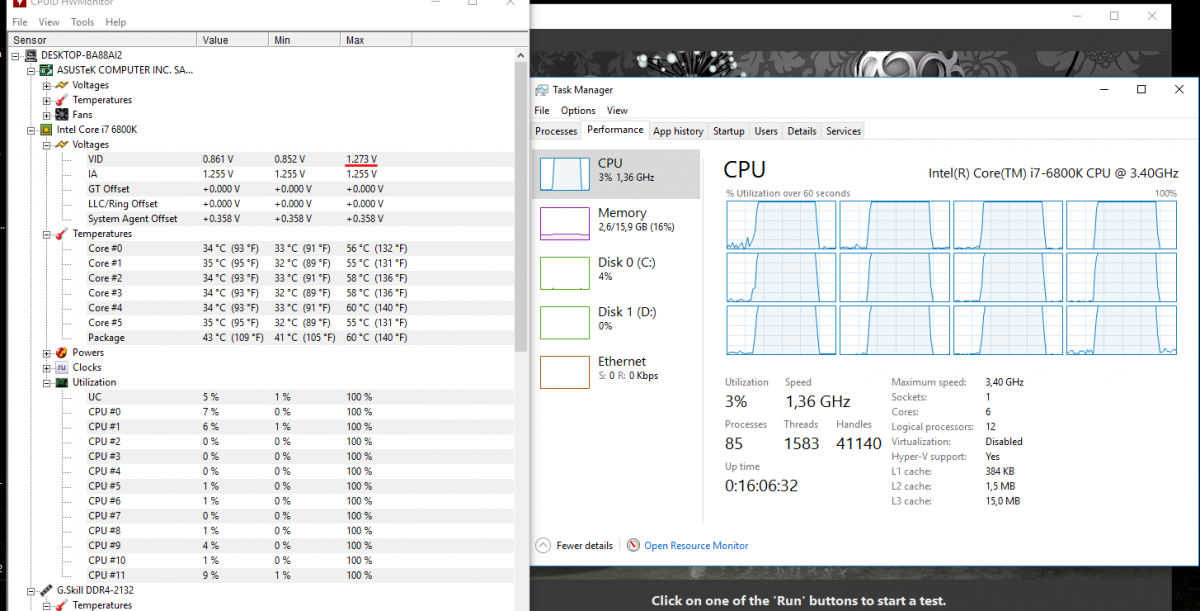
Task: Switch to the Services tab
Action: (843, 131)
